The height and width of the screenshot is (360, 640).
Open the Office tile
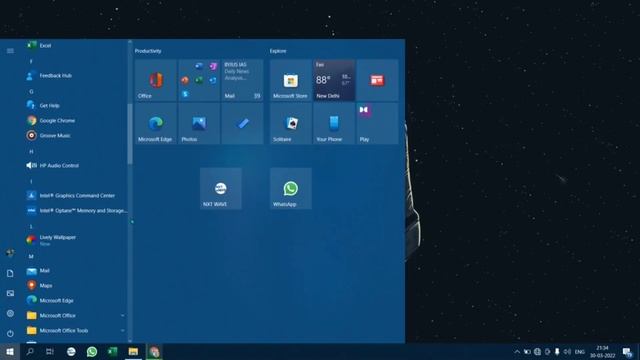[156, 80]
